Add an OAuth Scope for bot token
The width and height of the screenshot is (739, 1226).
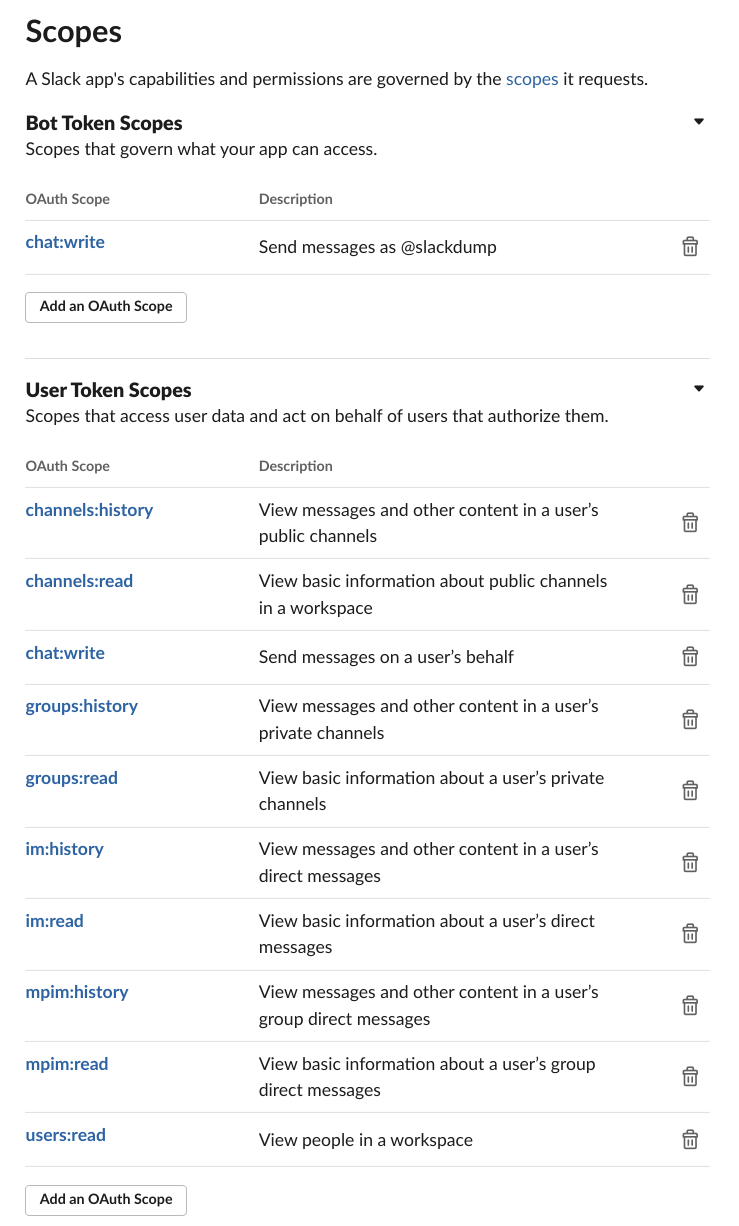[106, 306]
